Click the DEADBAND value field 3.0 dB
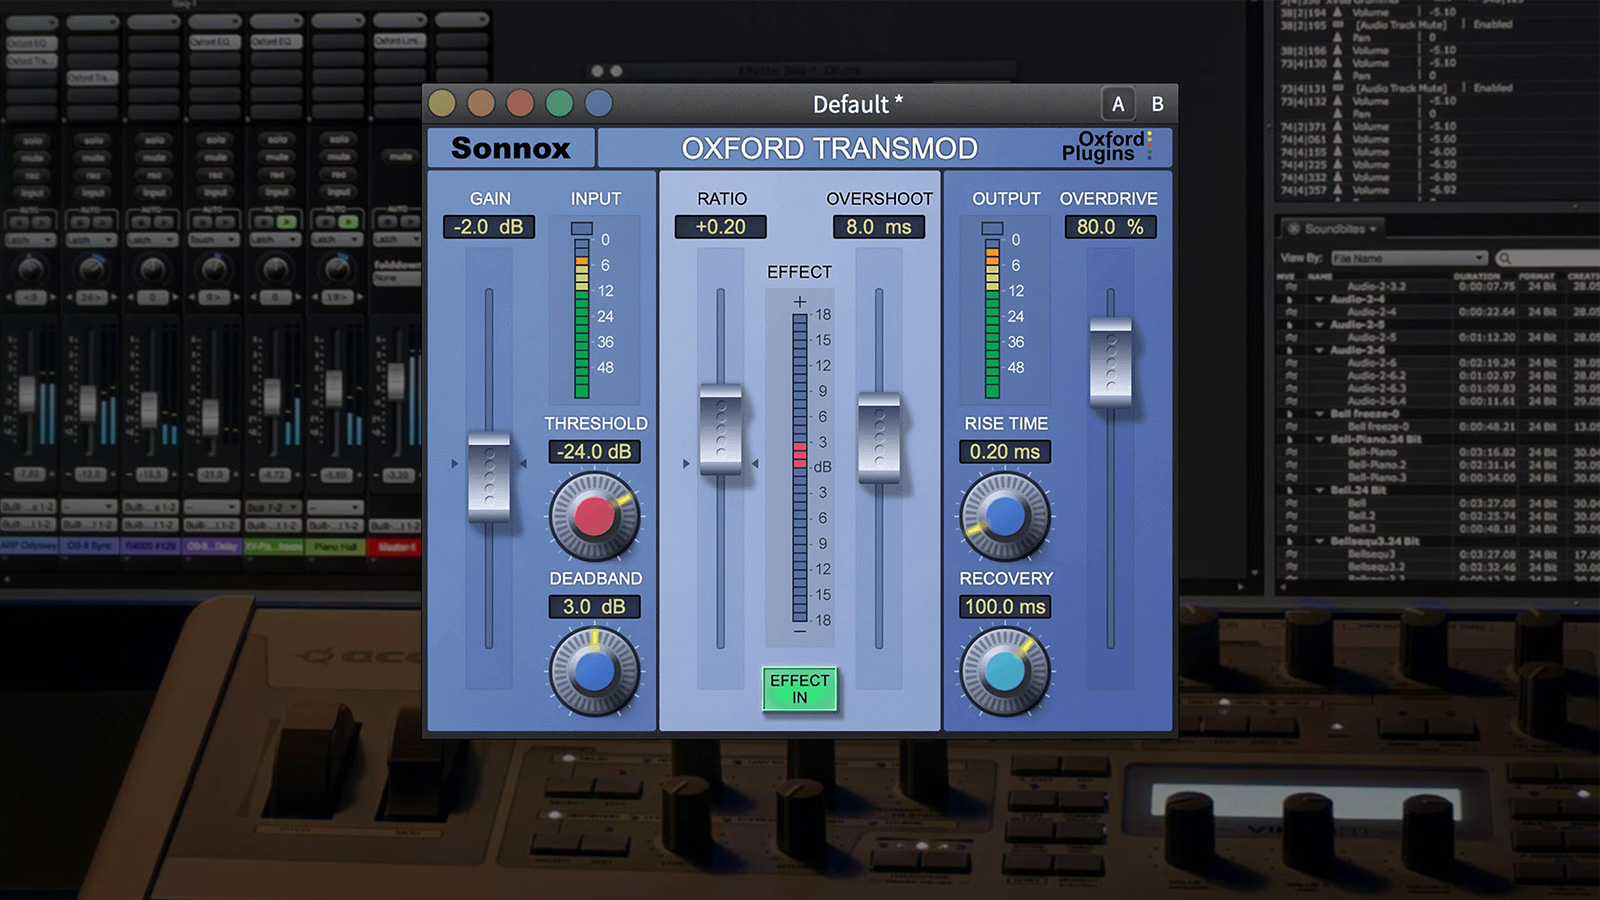The image size is (1600, 900). (594, 607)
